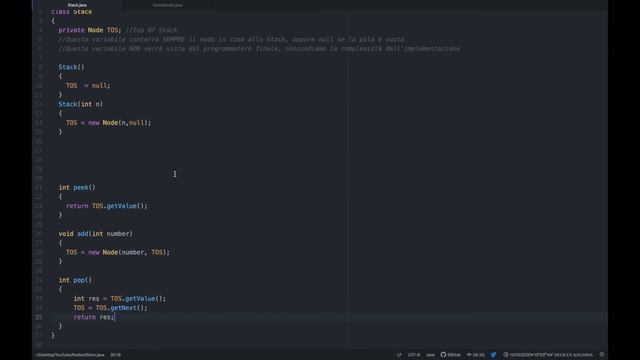Click the rightmost circular icon in status bar
Screen dimensions: 640x360
pyautogui.click(x=602, y=355)
